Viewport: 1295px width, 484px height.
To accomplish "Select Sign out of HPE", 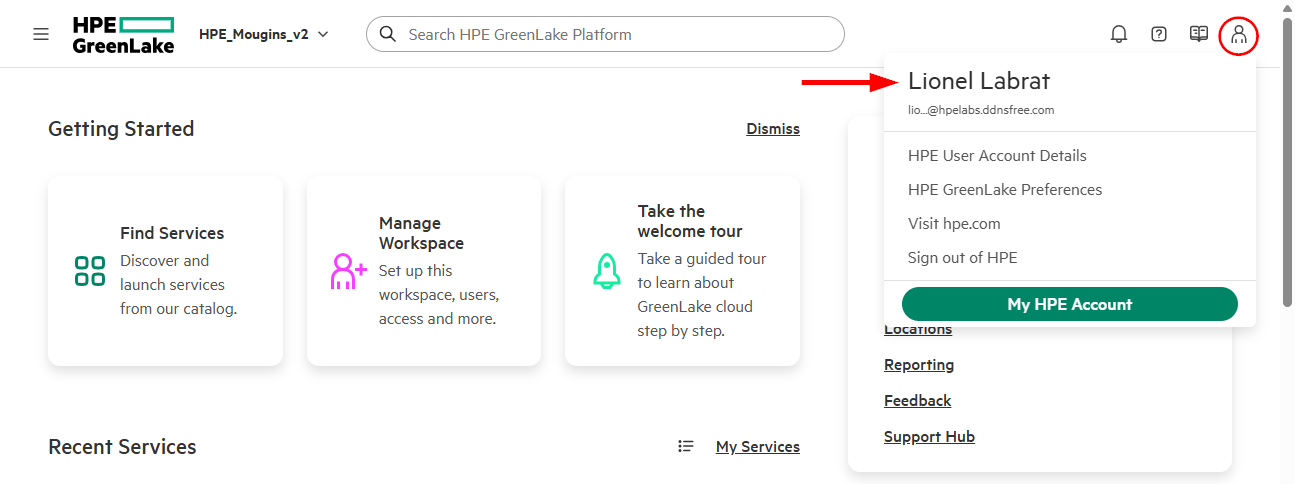I will click(x=962, y=258).
